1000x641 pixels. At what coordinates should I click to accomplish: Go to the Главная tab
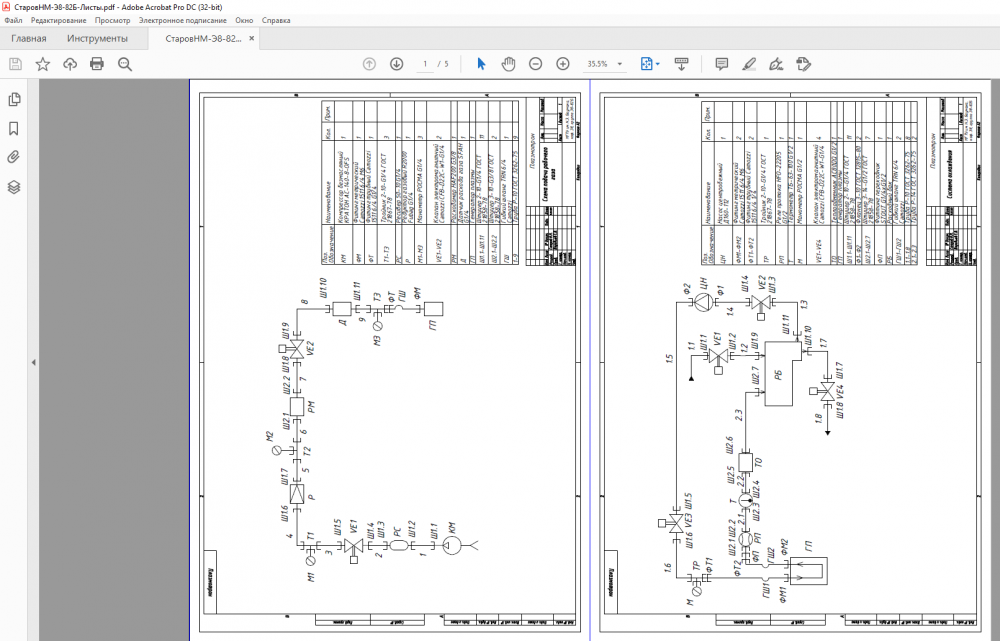[x=28, y=39]
